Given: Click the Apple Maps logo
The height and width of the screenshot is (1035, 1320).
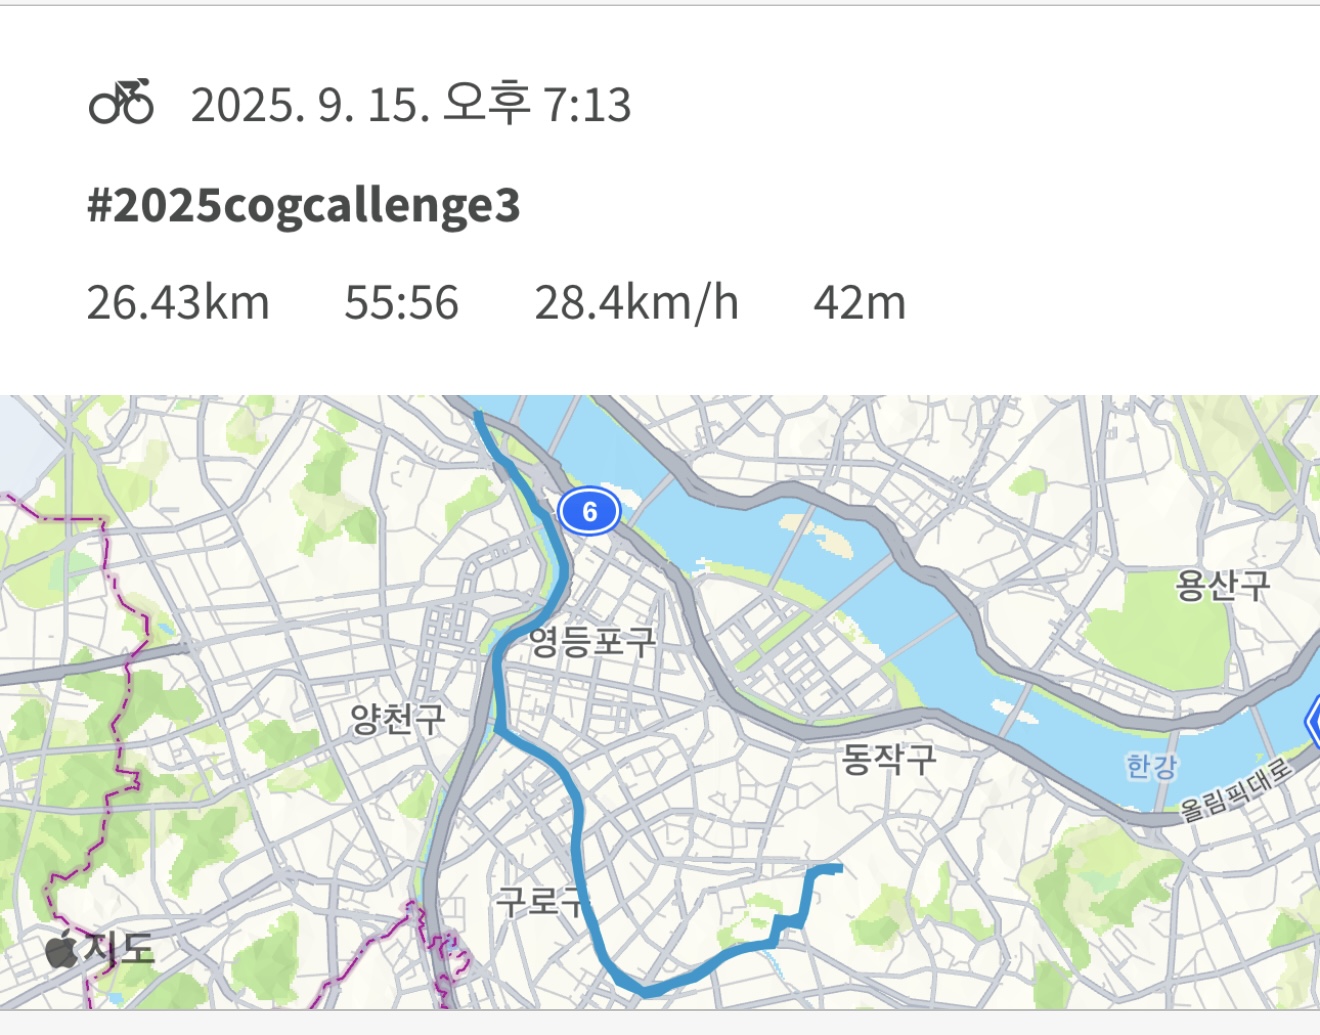Looking at the screenshot, I should 61,948.
